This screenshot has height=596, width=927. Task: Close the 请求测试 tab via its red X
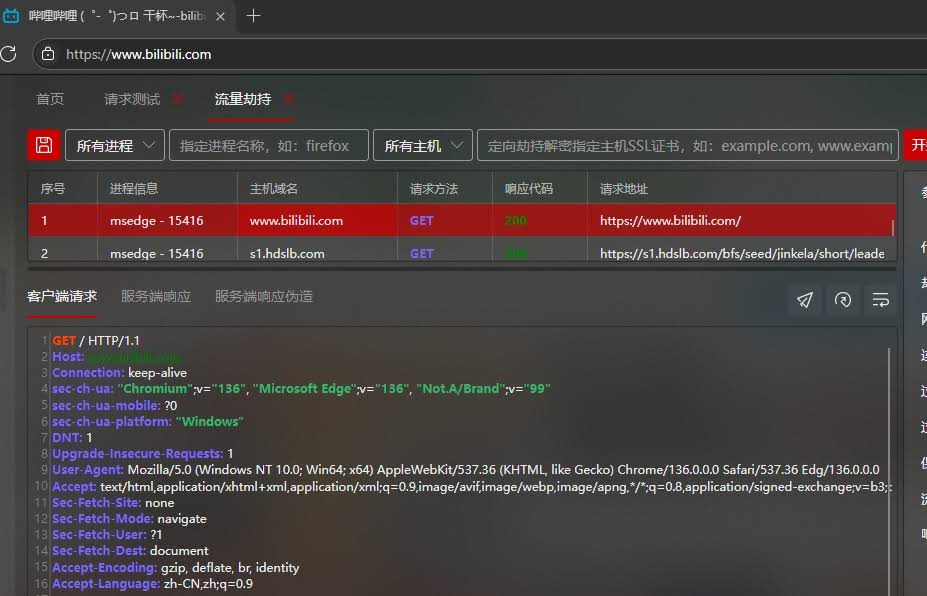coord(177,99)
